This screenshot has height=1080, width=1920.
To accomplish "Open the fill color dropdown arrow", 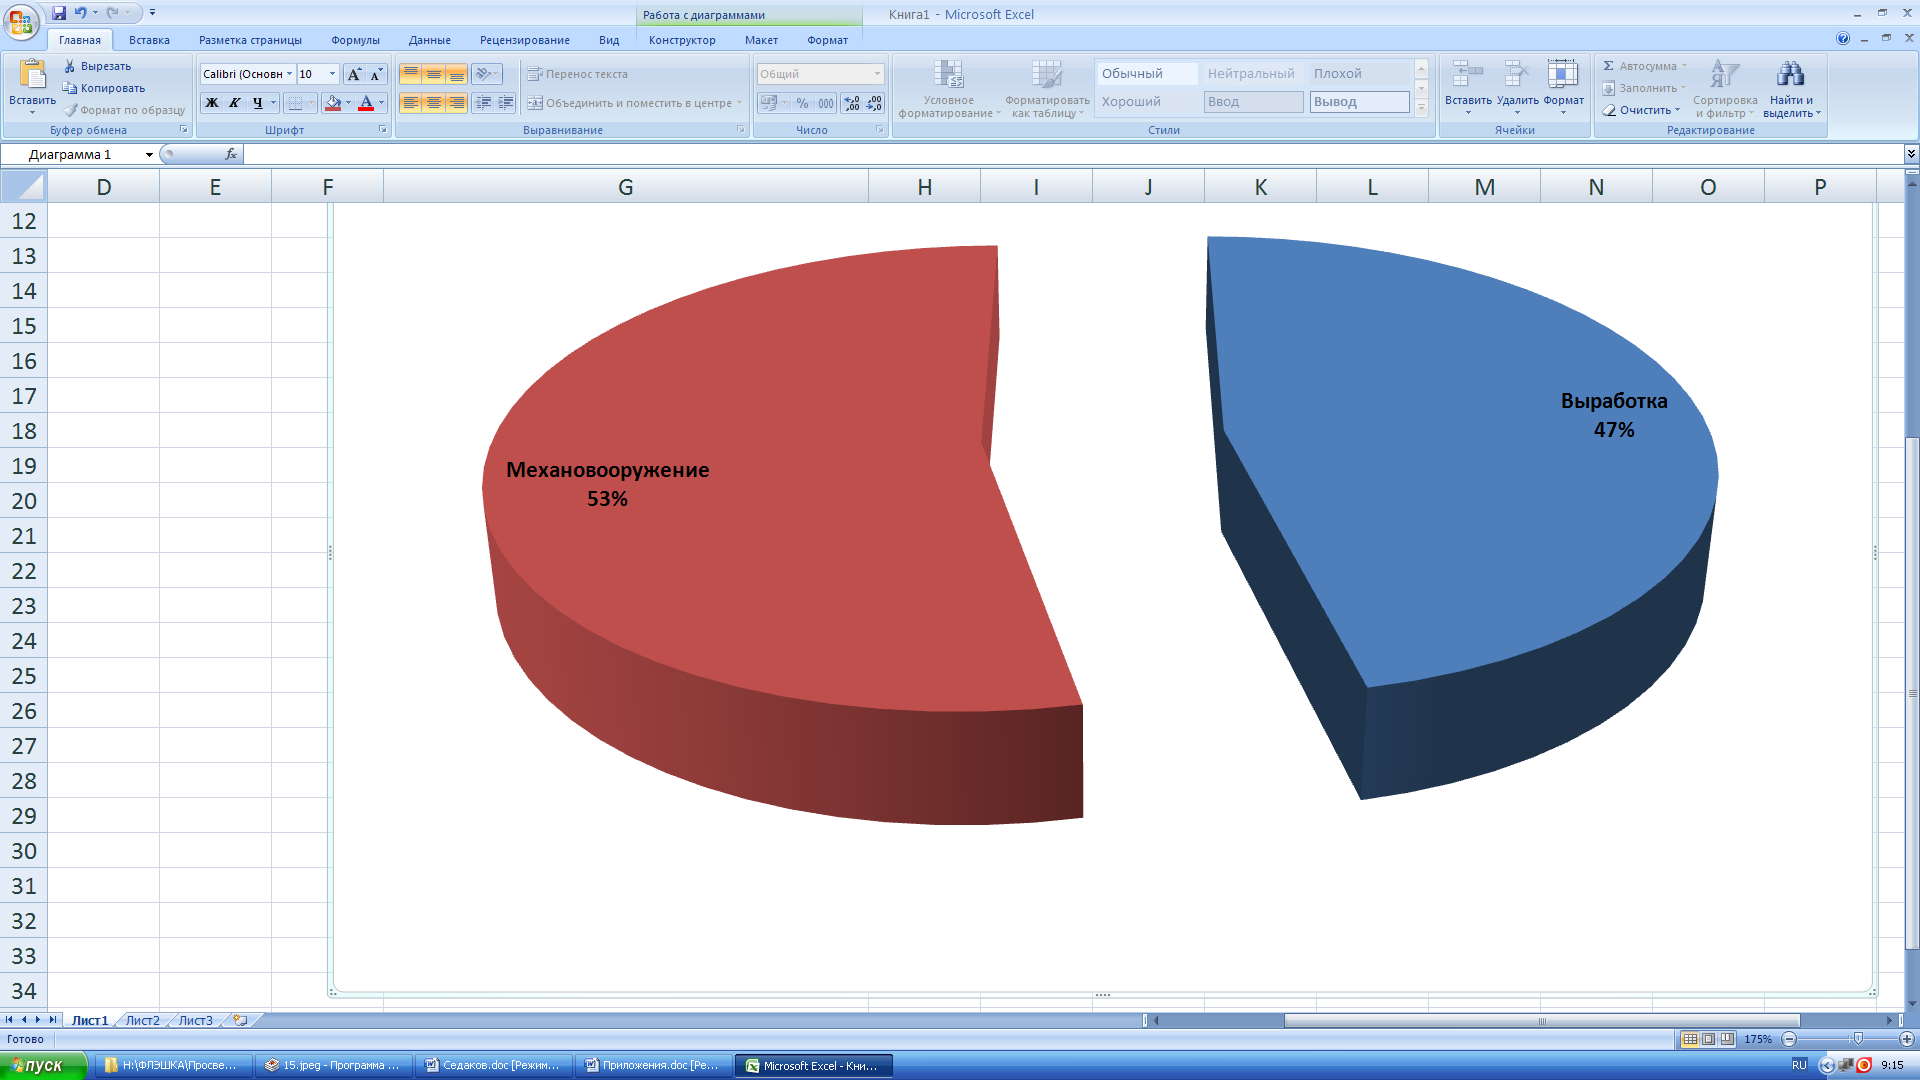I will tap(348, 103).
